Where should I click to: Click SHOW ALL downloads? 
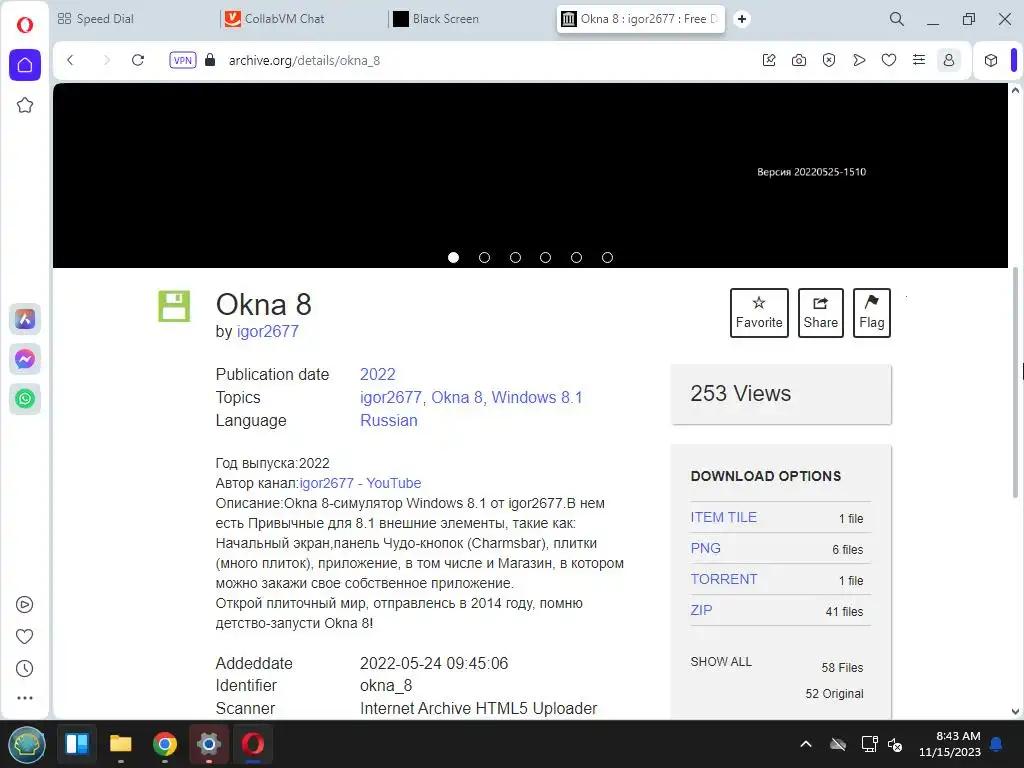point(721,662)
